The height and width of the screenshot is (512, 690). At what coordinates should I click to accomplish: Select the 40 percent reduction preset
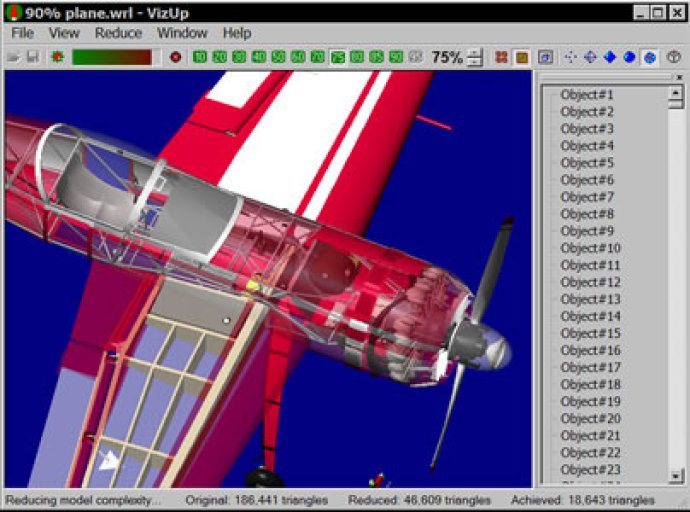[x=259, y=57]
